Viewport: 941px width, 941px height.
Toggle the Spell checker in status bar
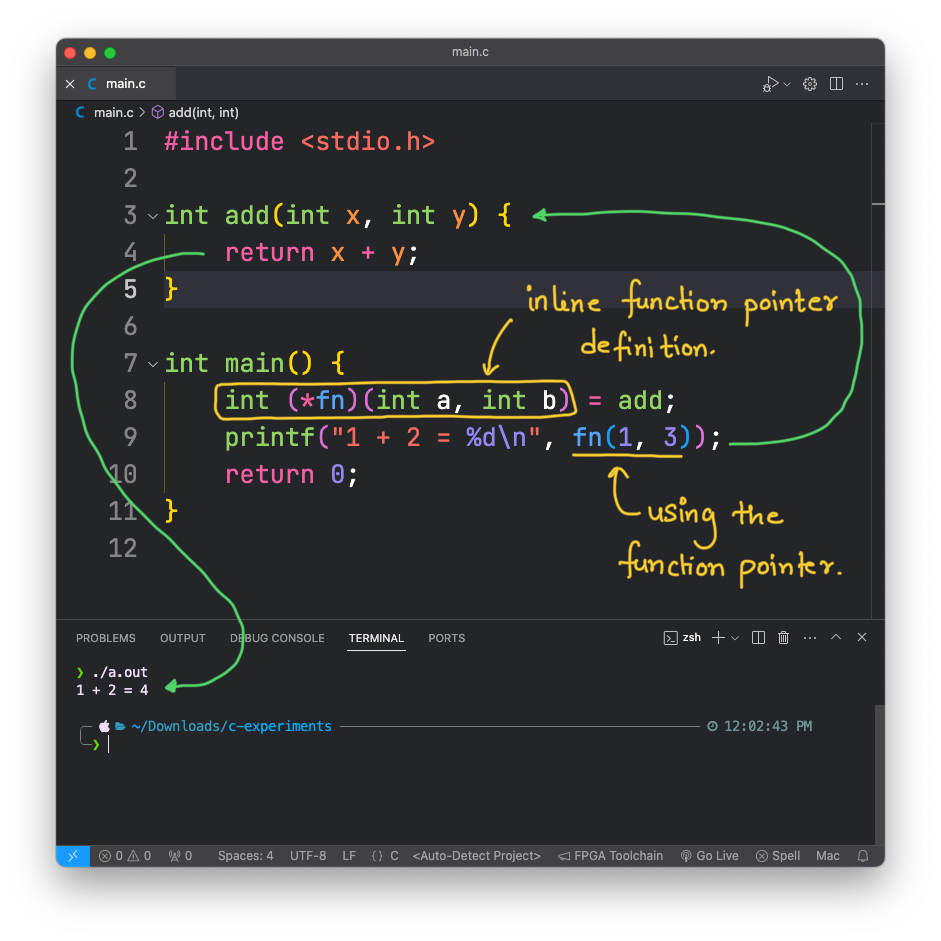point(778,856)
